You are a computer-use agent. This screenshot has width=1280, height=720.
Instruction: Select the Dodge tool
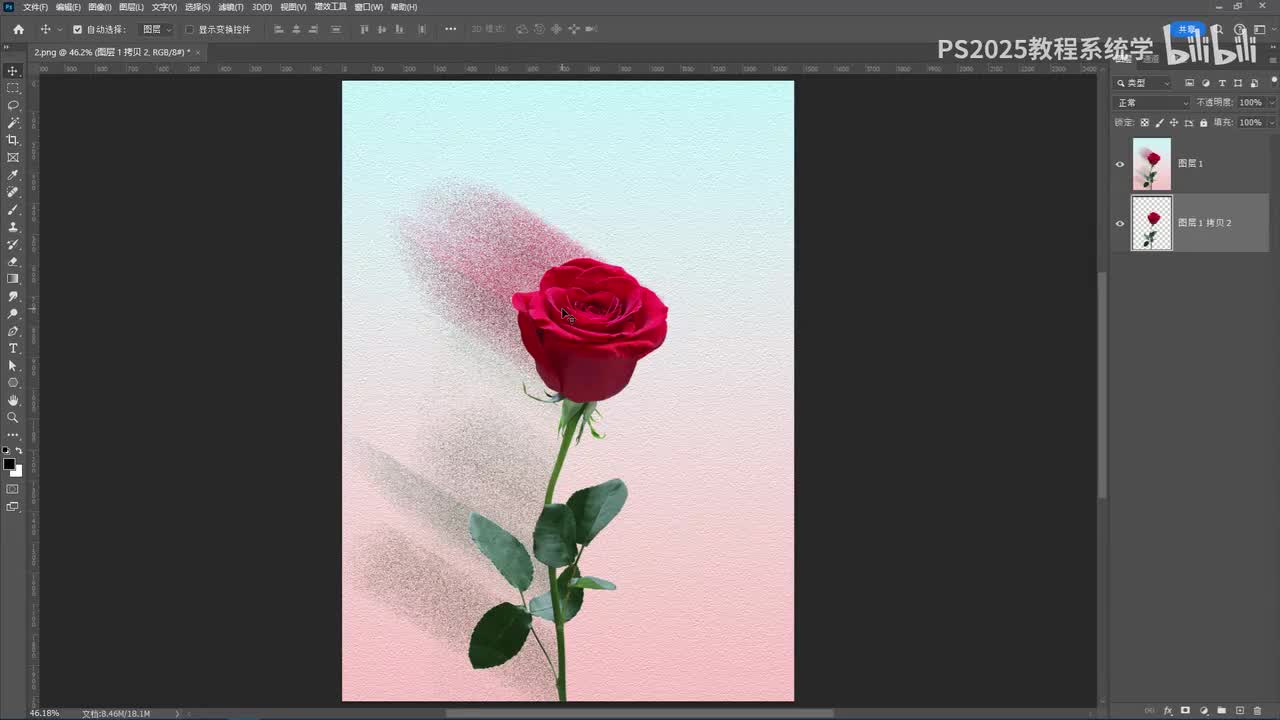point(13,314)
